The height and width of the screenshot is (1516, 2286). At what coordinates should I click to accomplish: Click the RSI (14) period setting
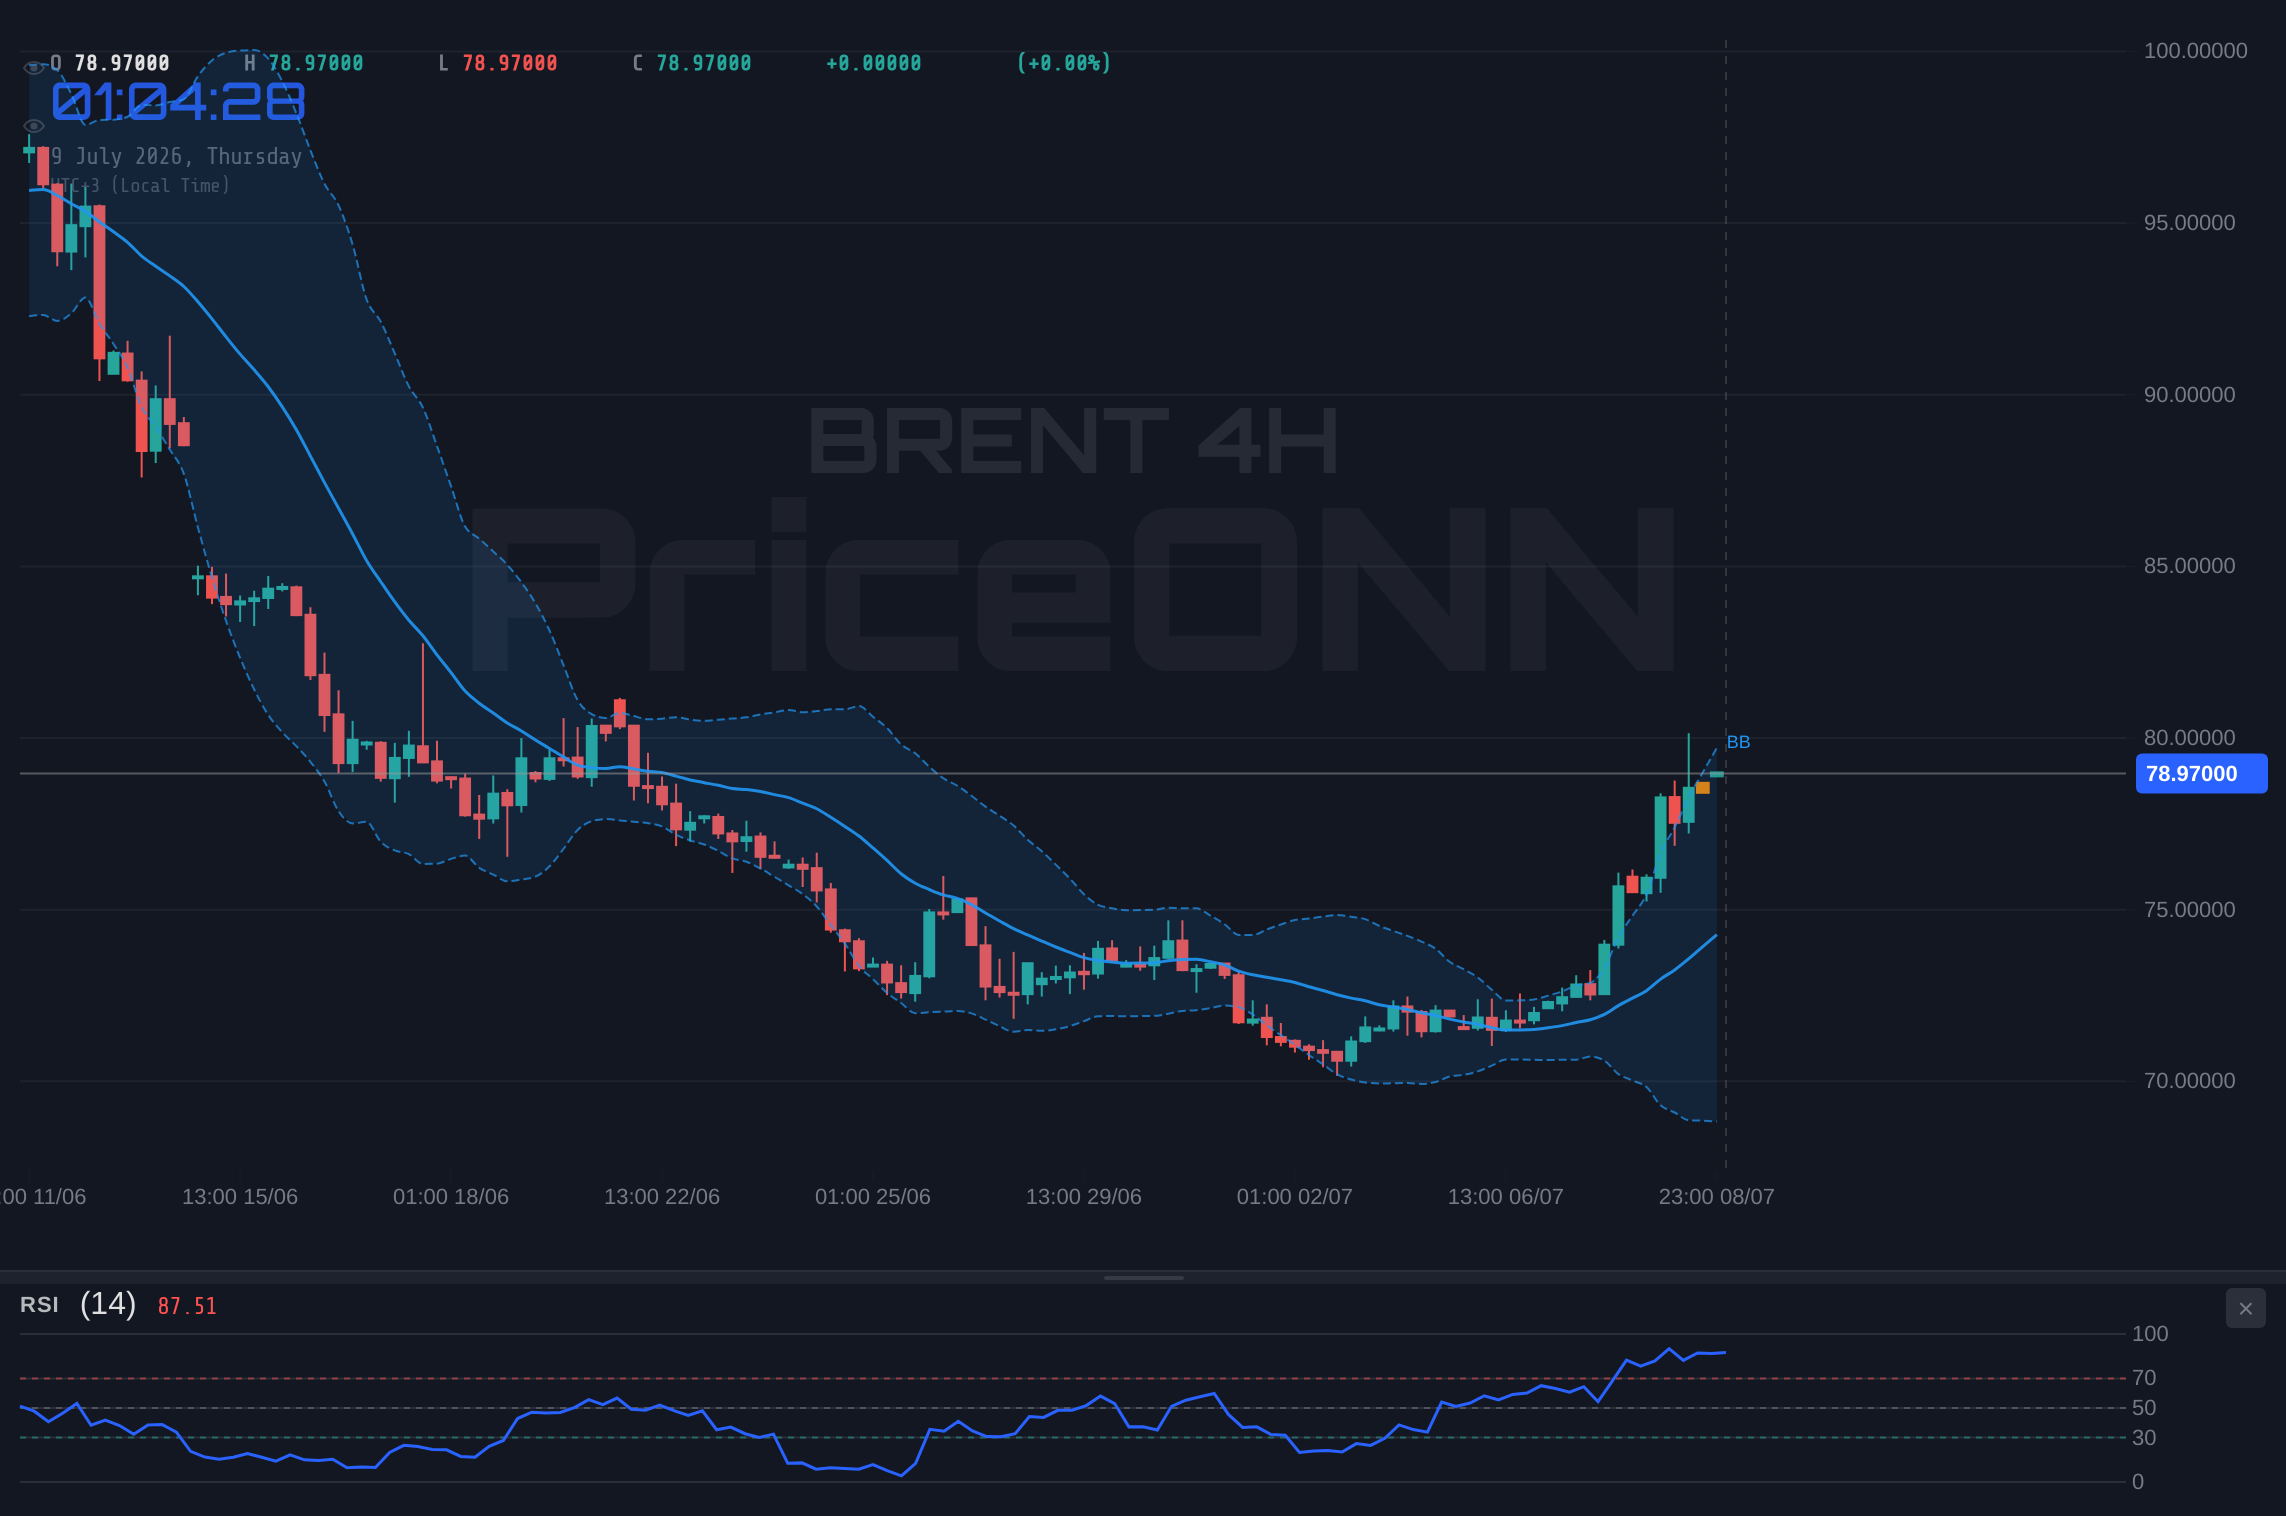pyautogui.click(x=108, y=1304)
